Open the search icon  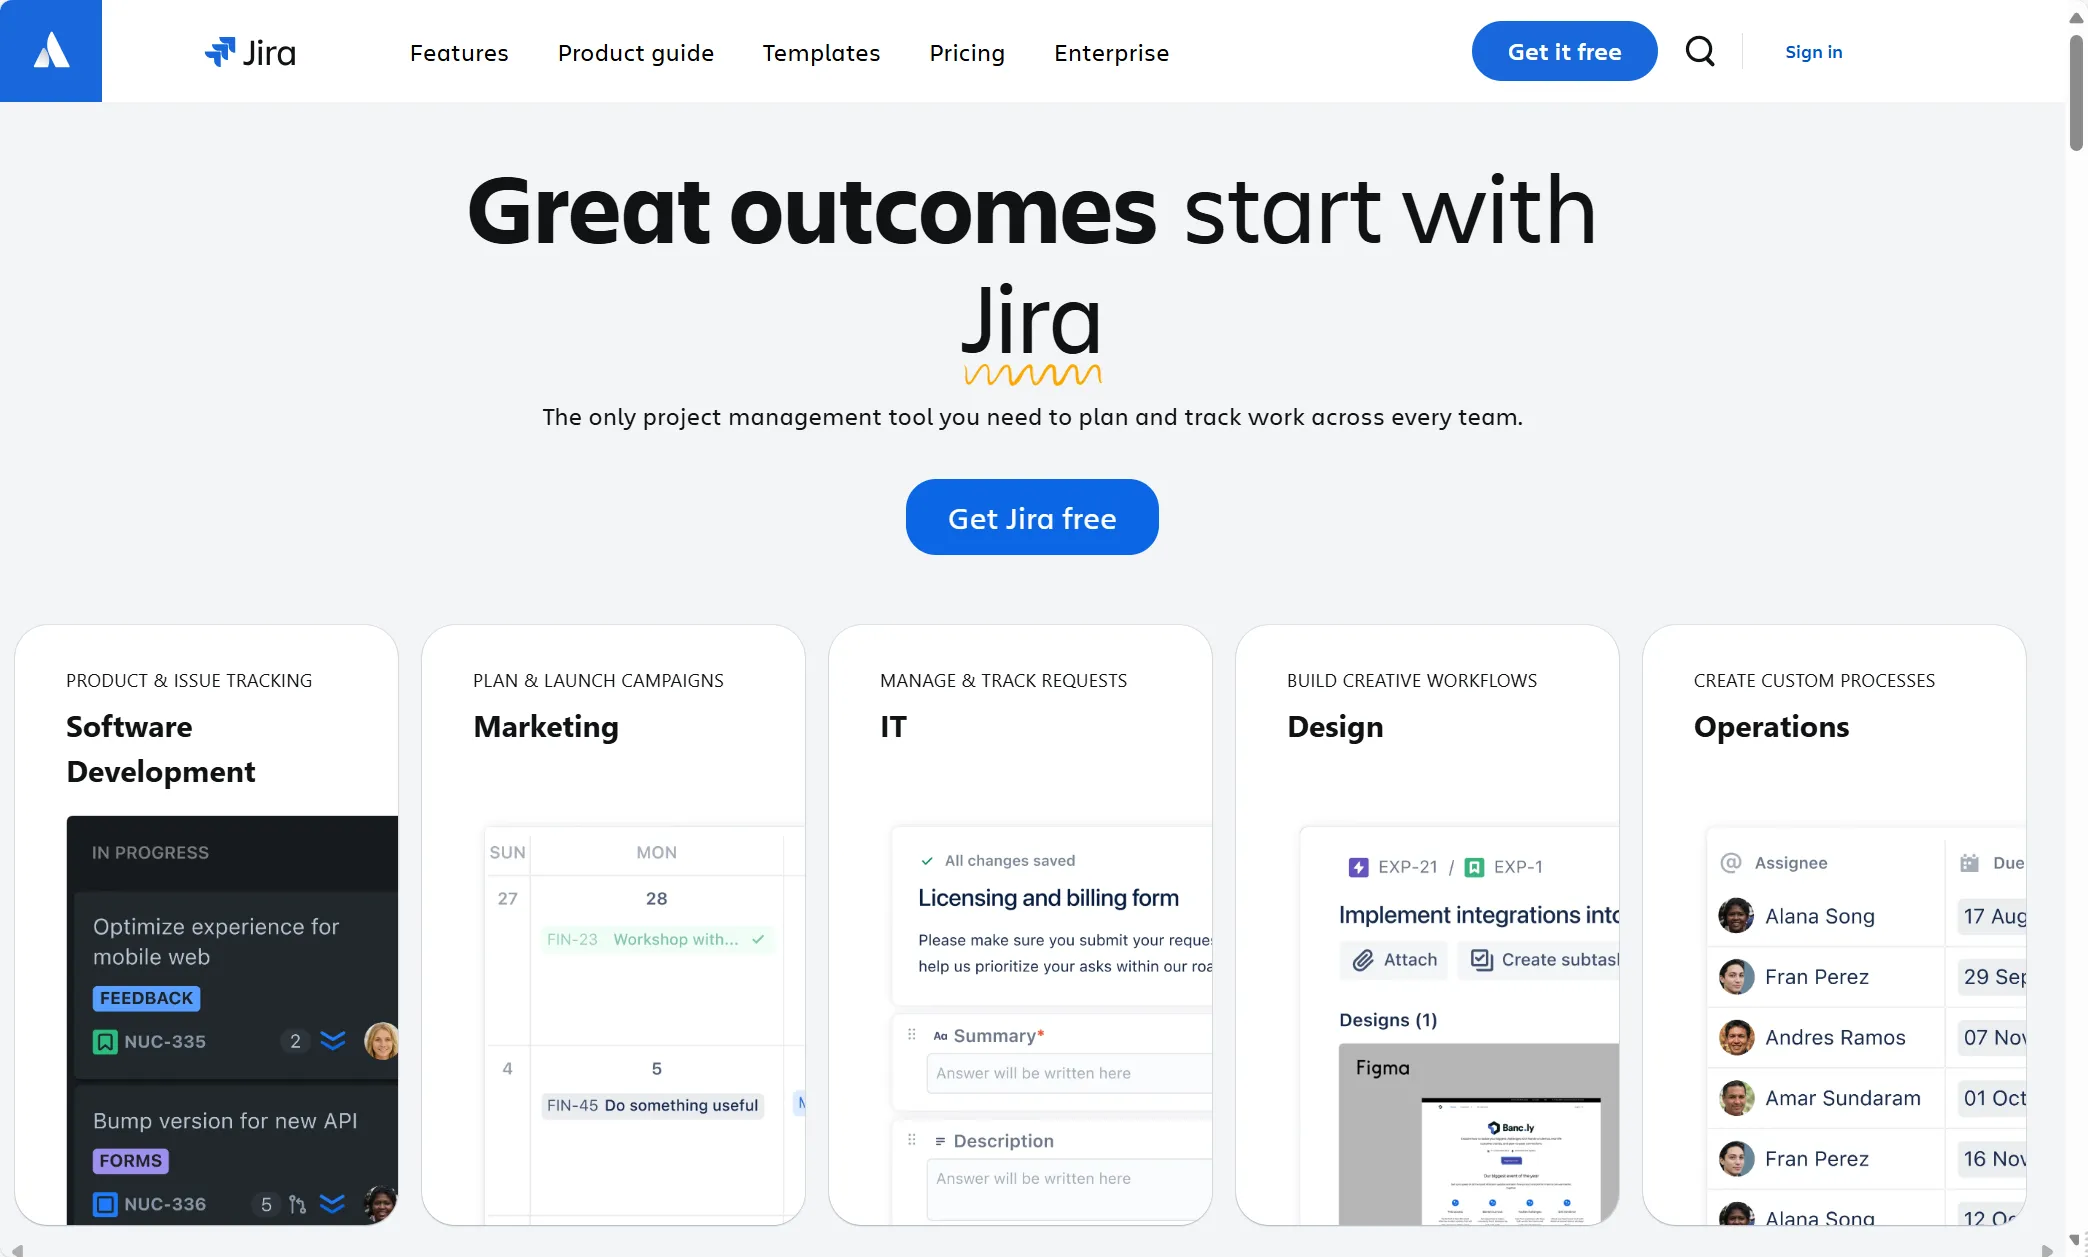(1702, 49)
